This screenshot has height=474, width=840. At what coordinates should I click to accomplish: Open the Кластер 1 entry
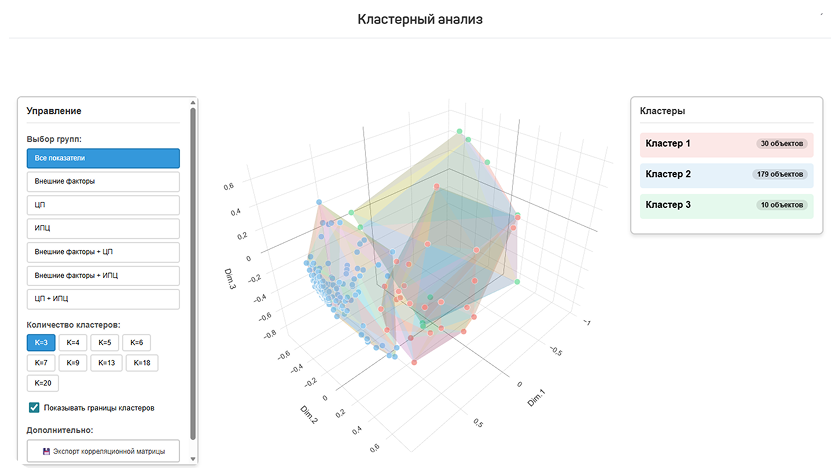coord(726,144)
